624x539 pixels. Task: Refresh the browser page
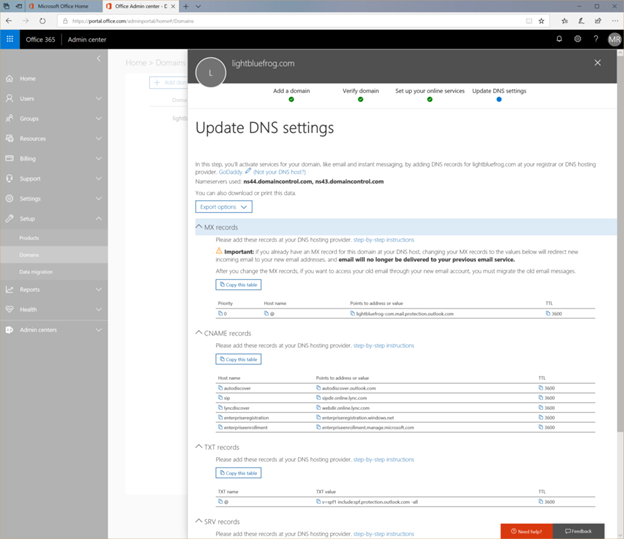pyautogui.click(x=42, y=21)
